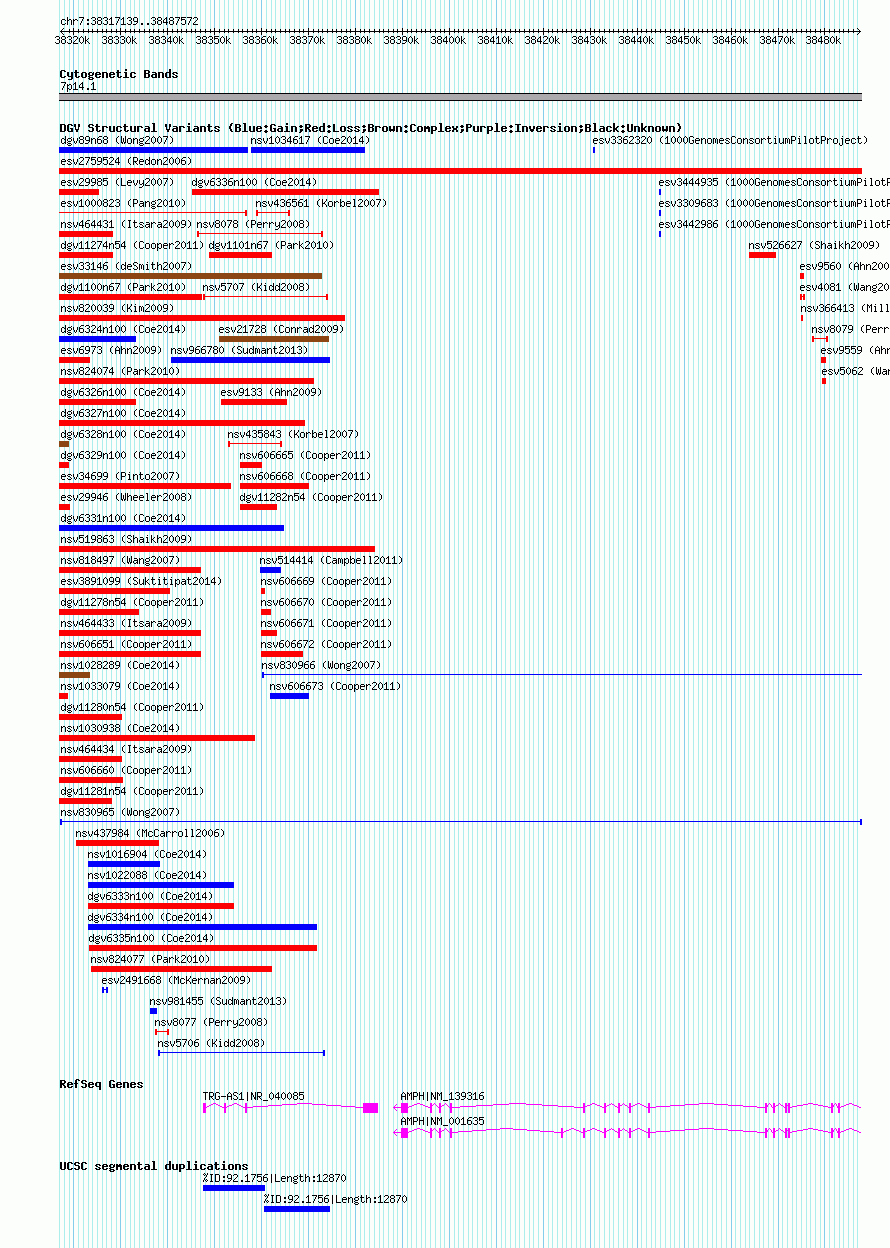890x1248 pixels.
Task: Open variant esv29985 (Levy2007)
Action: [x=116, y=182]
